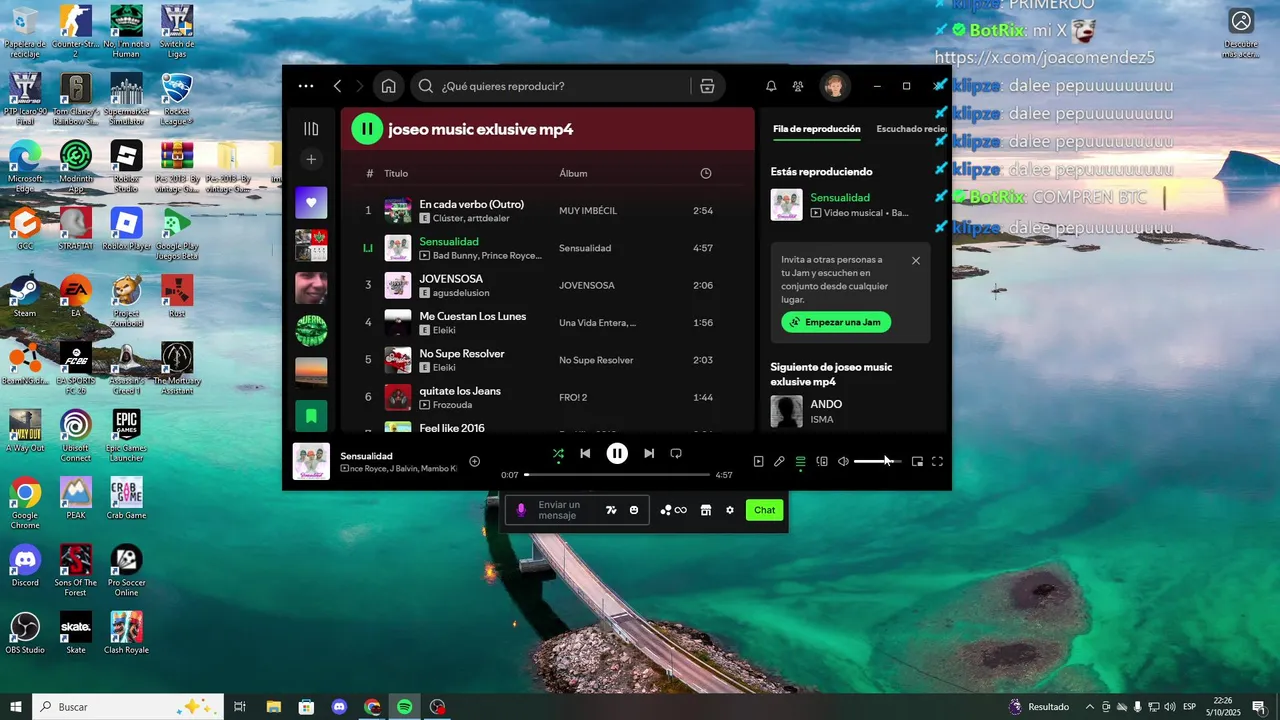
Task: Sort playlist by 'Álbum' column
Action: 573,173
